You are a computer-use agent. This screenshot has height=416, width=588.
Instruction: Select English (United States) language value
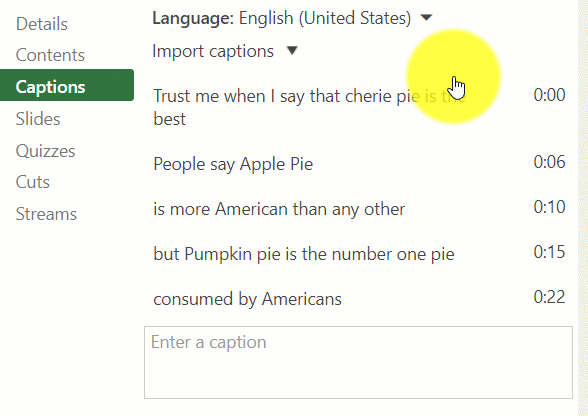click(325, 18)
